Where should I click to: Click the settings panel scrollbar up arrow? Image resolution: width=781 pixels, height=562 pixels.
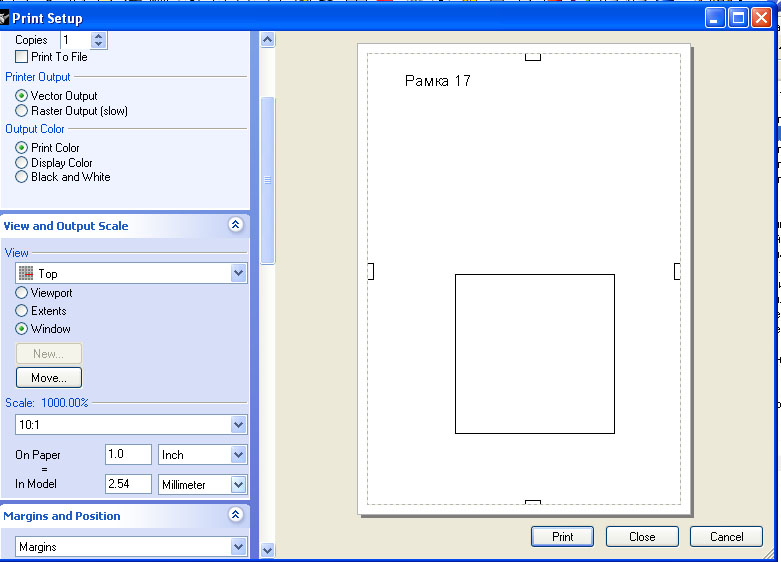point(267,39)
